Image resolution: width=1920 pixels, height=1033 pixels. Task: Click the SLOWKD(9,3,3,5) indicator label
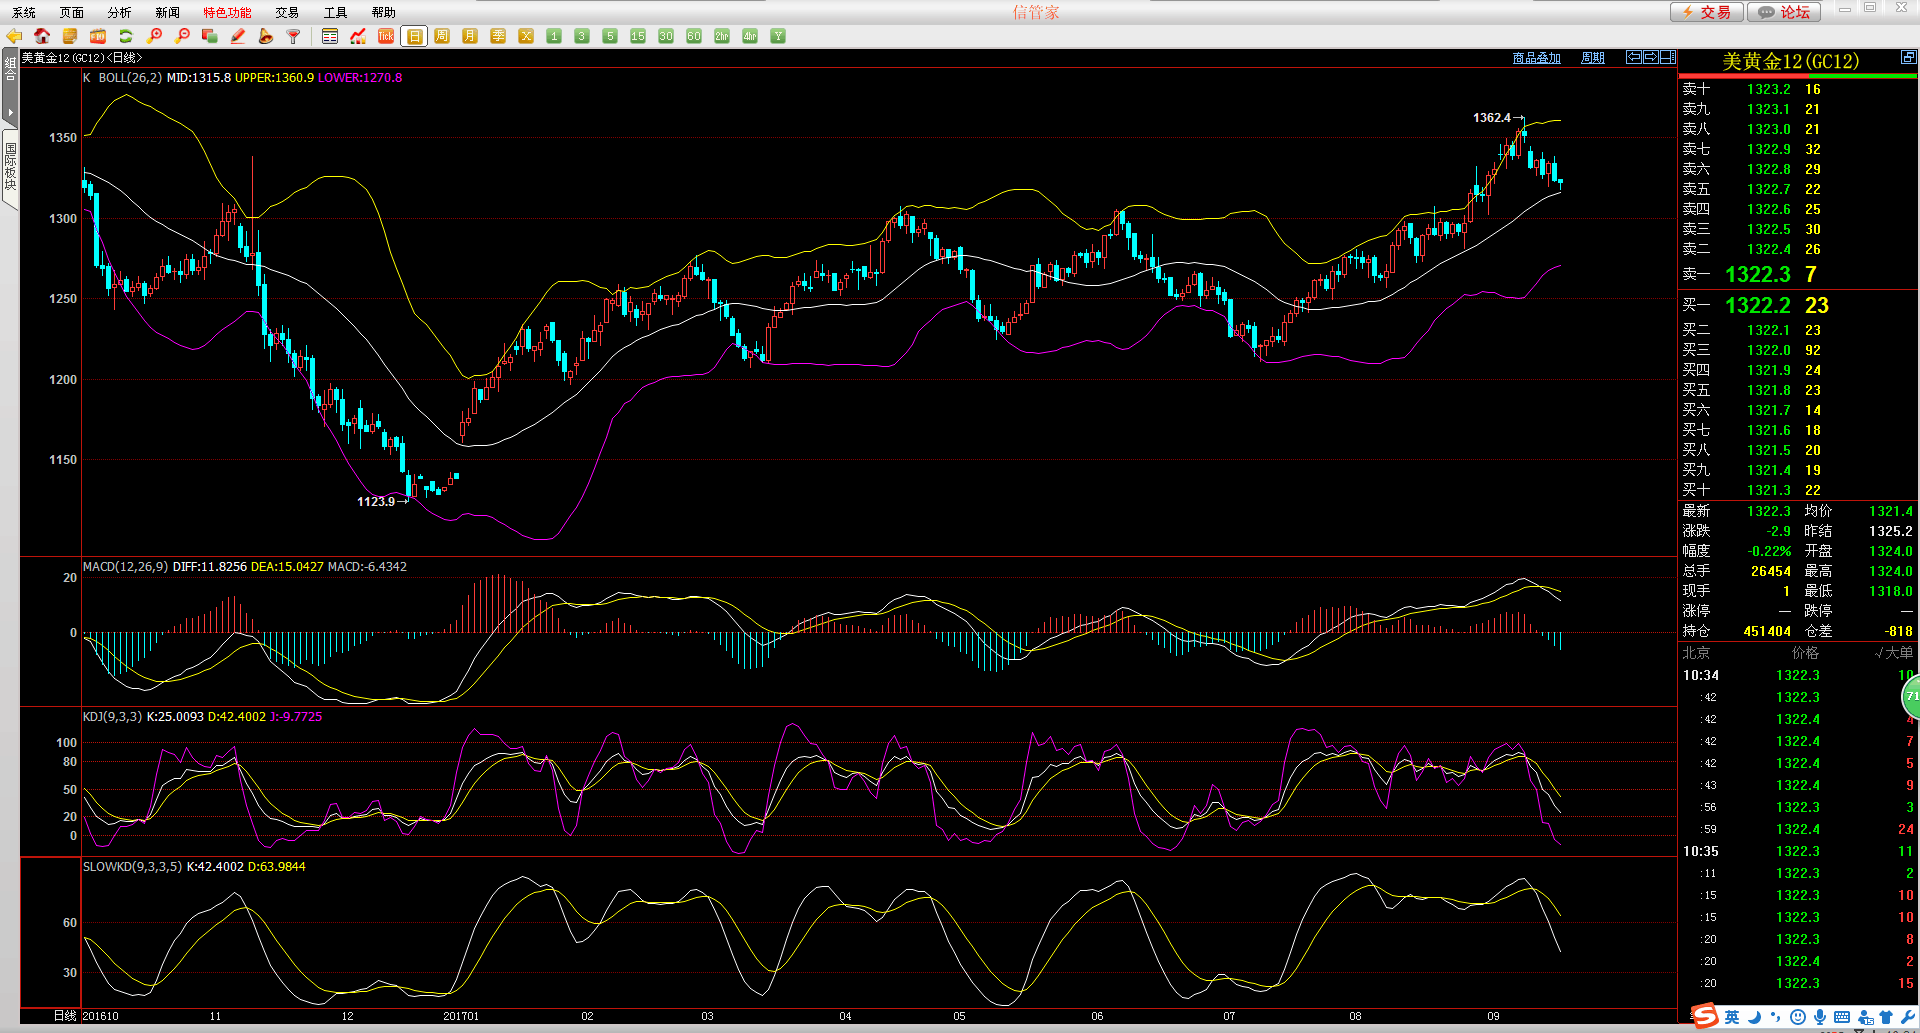point(132,866)
